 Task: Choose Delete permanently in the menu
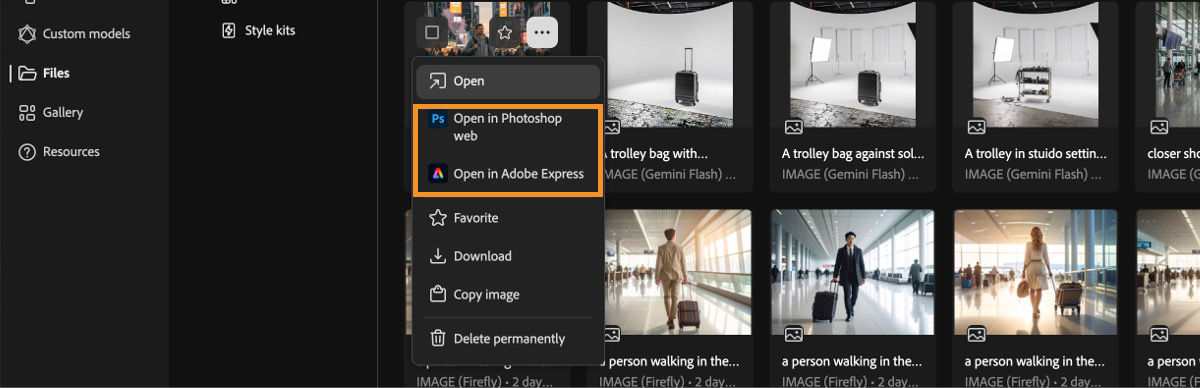[x=508, y=339]
